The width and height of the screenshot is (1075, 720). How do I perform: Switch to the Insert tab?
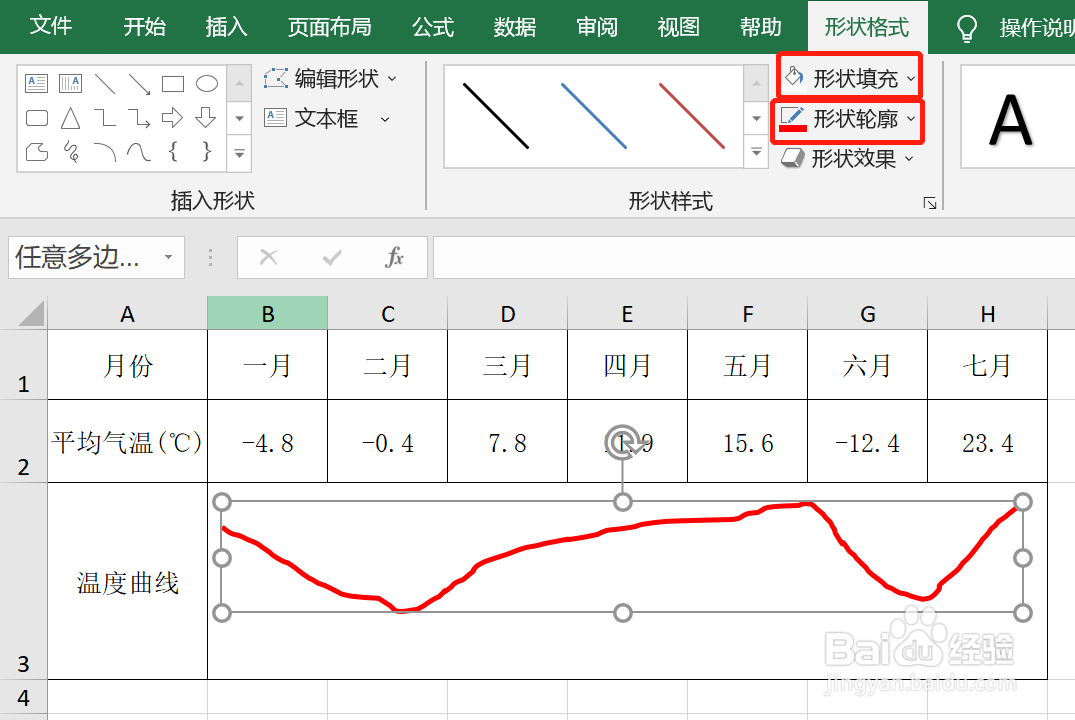click(x=226, y=27)
